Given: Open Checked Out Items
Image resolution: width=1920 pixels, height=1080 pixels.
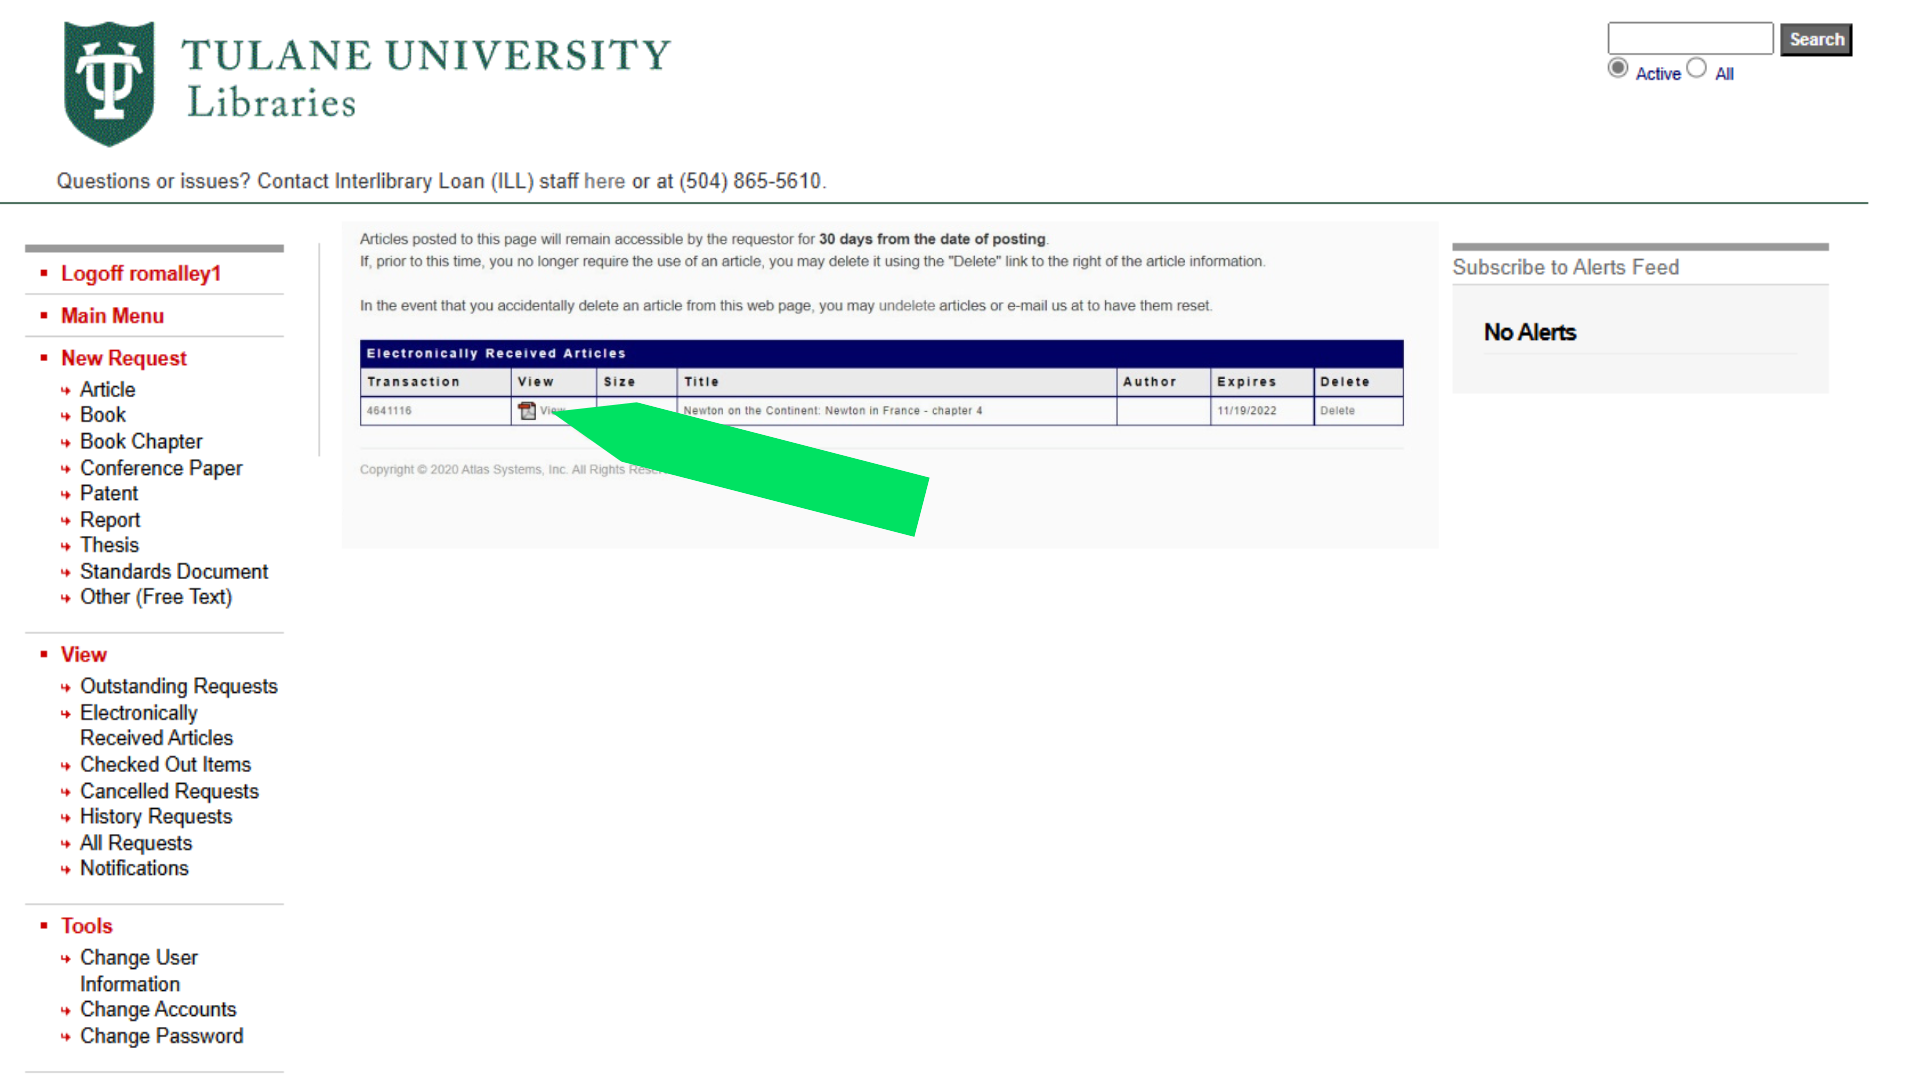Looking at the screenshot, I should click(x=165, y=764).
